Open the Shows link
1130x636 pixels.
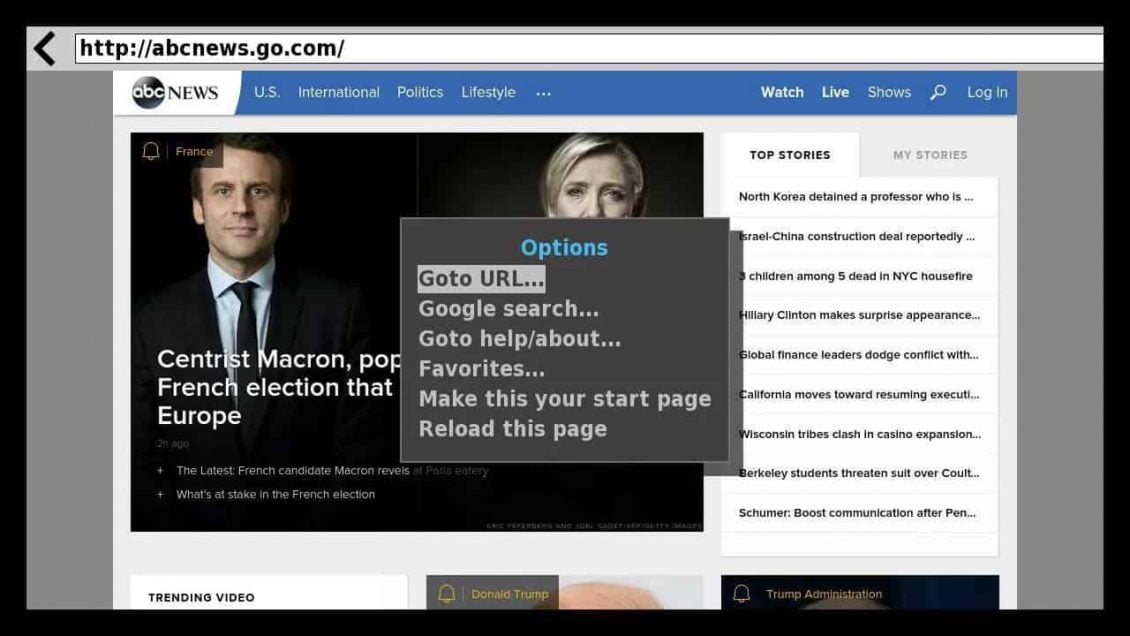tap(889, 92)
